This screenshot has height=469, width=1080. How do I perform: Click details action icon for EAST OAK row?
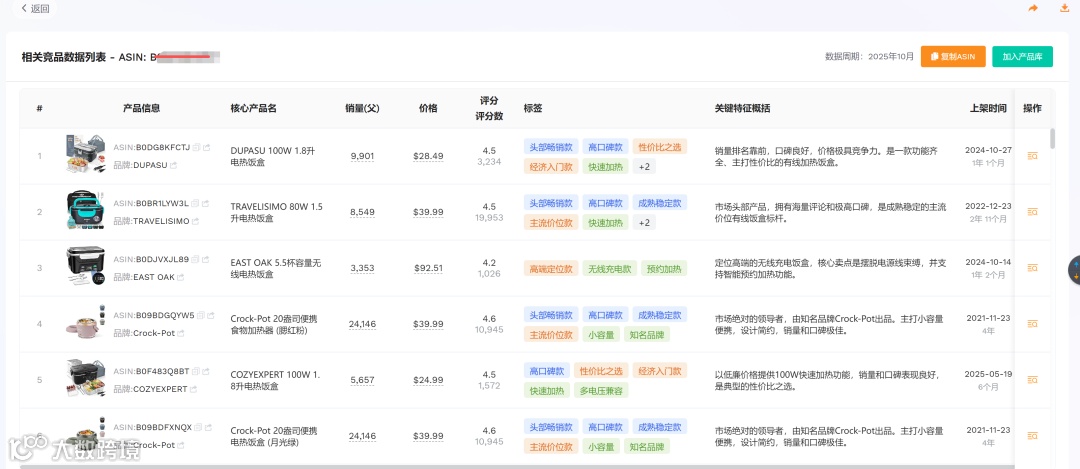(1032, 268)
